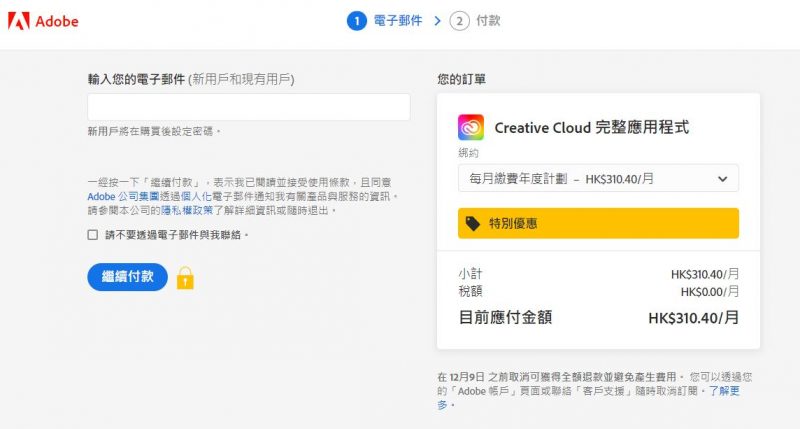Image resolution: width=800 pixels, height=429 pixels.
Task: Click the yellow padlock security icon
Action: (x=185, y=278)
